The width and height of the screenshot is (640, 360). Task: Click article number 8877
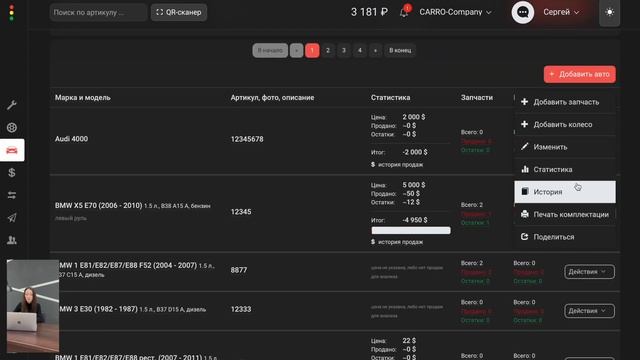click(239, 270)
